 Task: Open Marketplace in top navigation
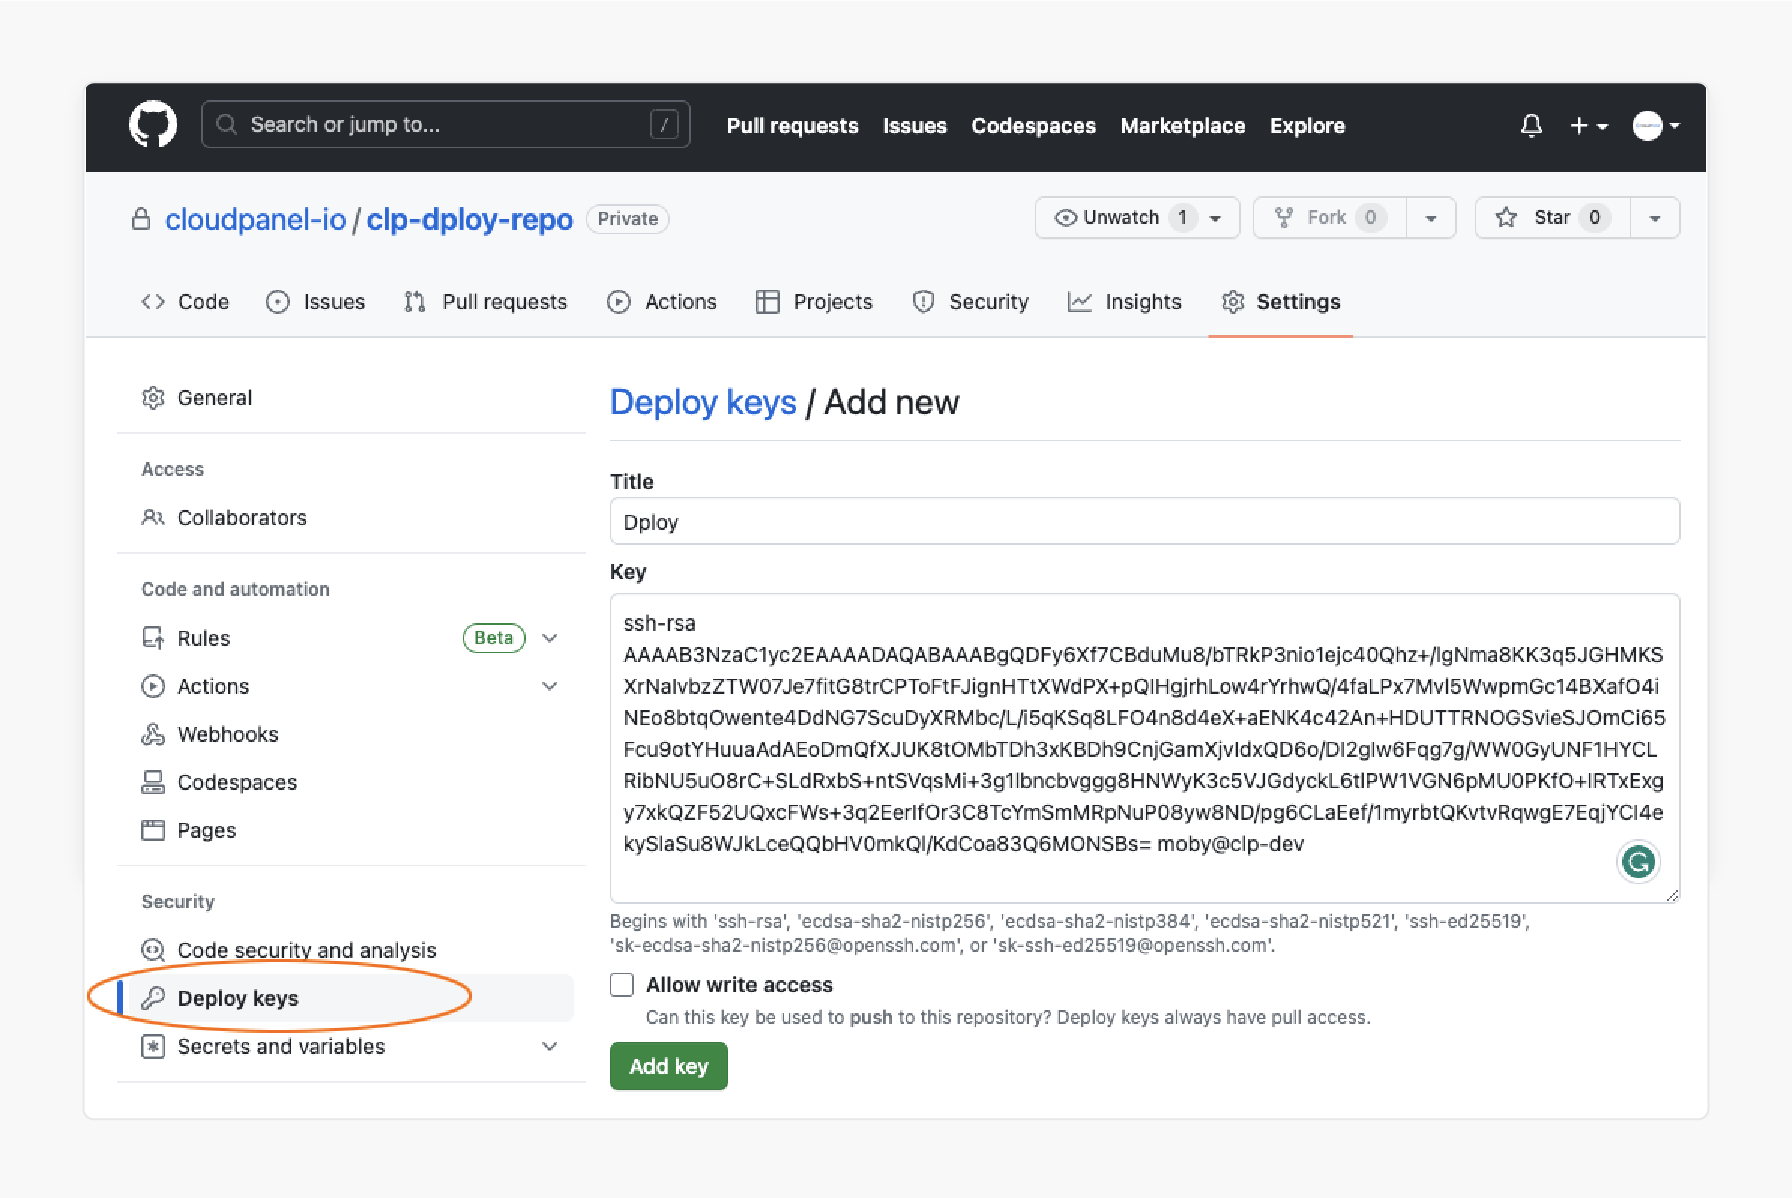click(x=1182, y=126)
